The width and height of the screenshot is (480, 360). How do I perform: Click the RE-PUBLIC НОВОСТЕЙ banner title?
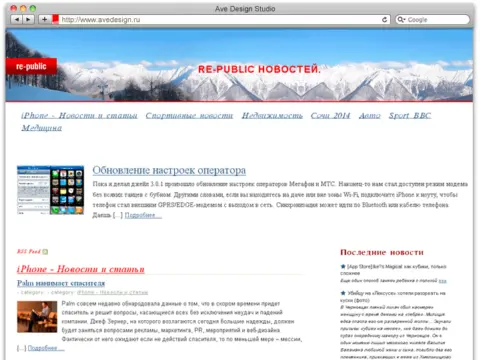click(259, 69)
